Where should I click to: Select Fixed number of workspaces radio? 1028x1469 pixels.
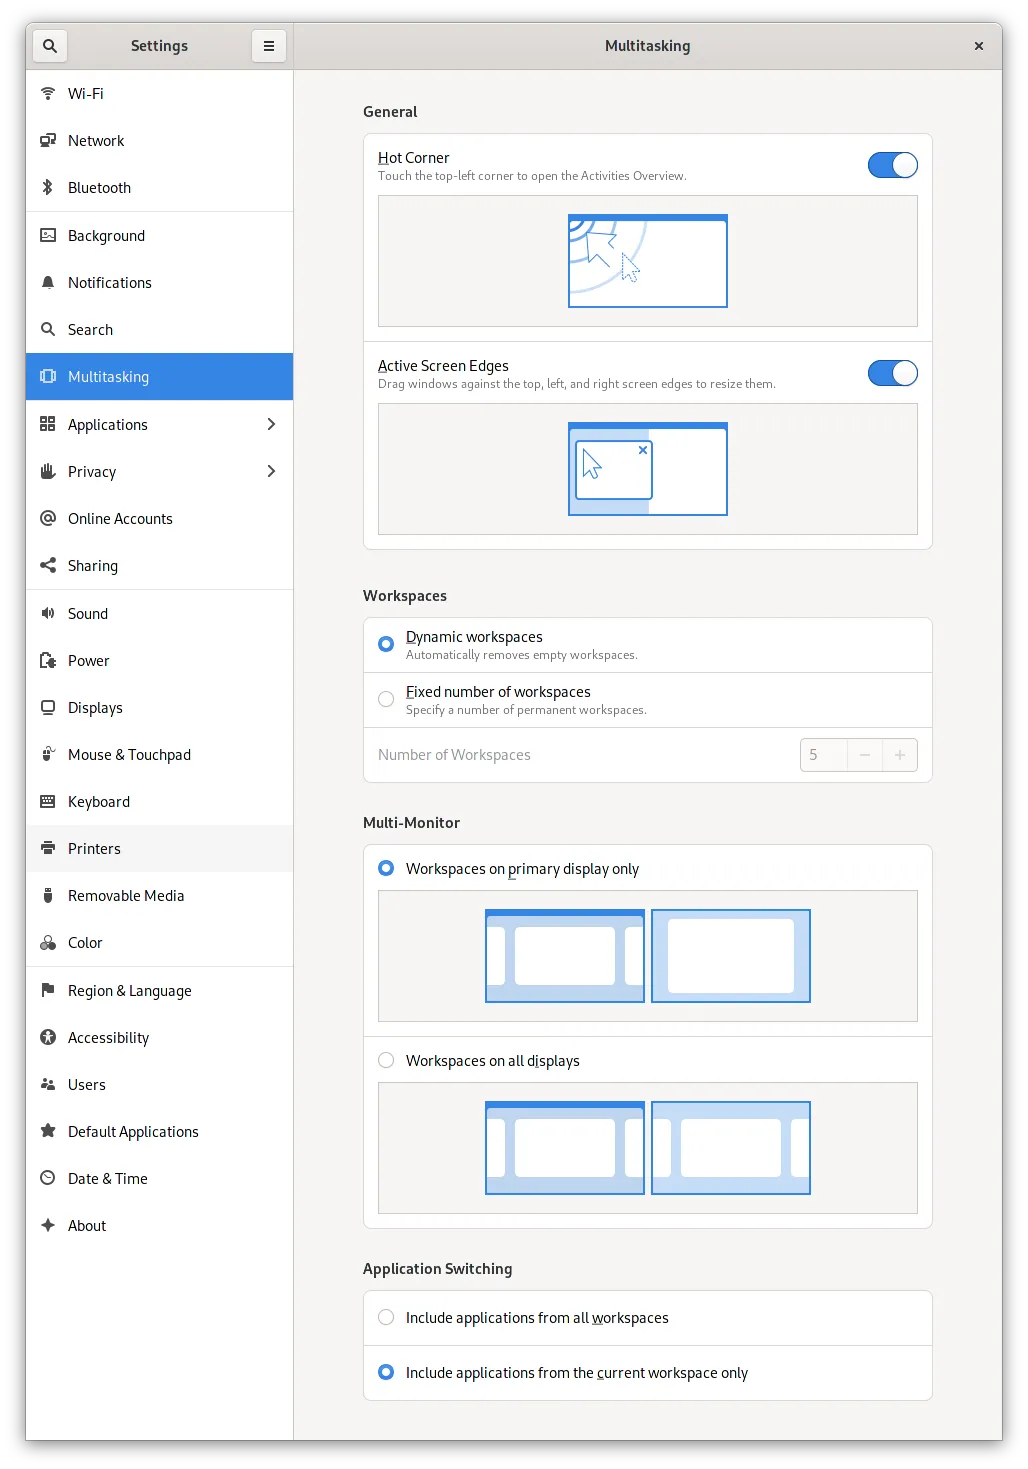coord(386,700)
